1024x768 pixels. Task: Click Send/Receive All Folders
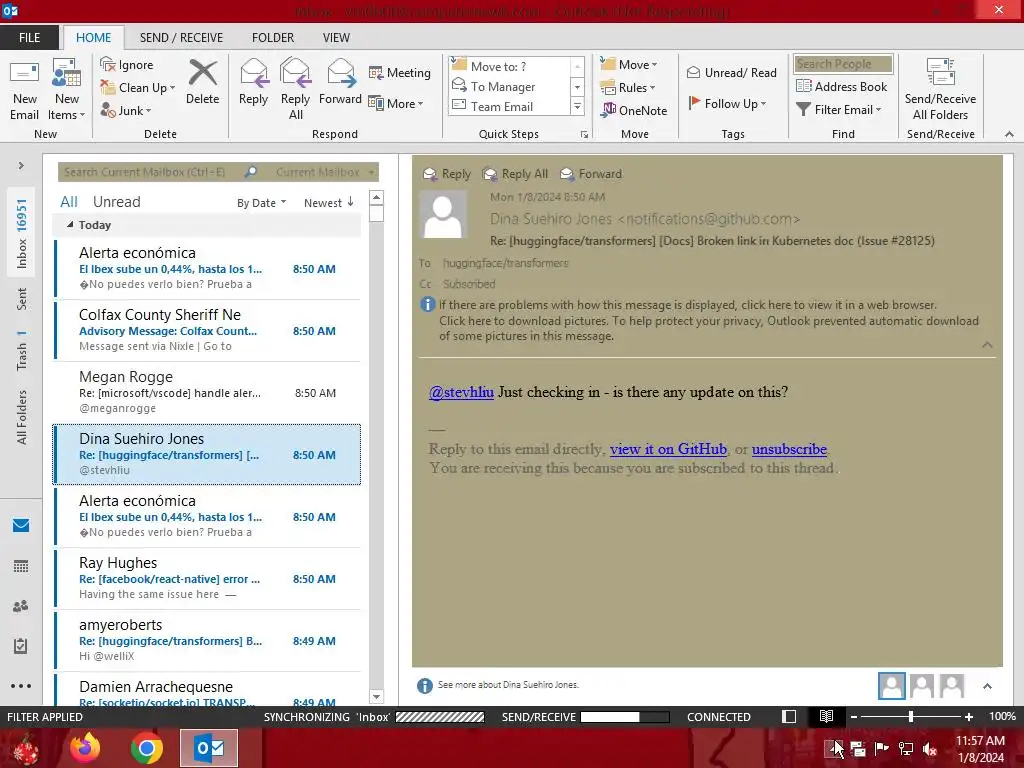click(x=940, y=91)
